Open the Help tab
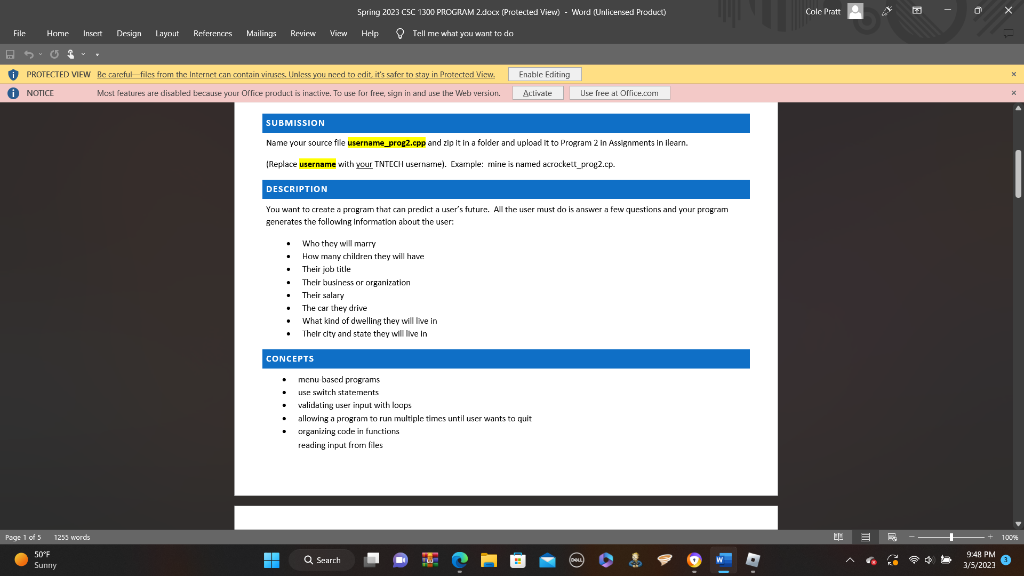Image resolution: width=1024 pixels, height=576 pixels. click(370, 33)
